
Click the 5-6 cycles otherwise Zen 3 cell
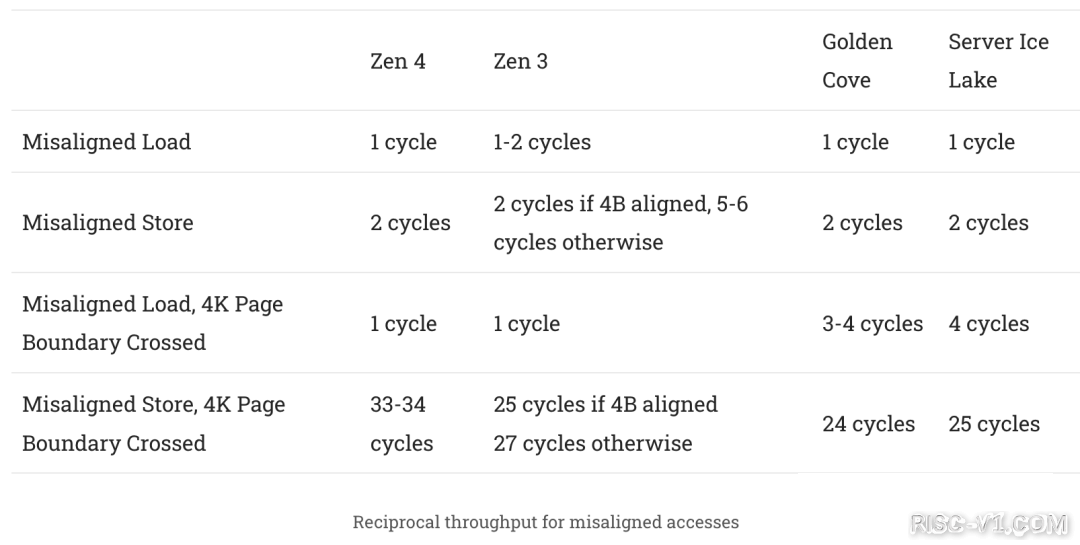tap(620, 223)
